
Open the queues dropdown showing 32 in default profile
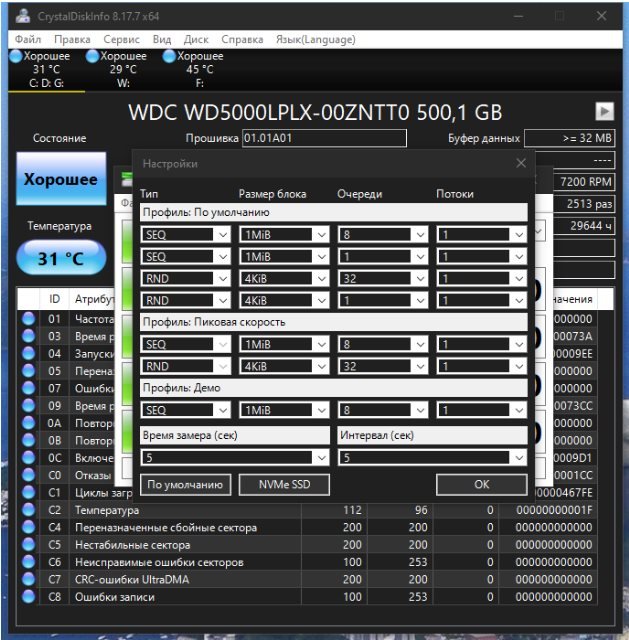pyautogui.click(x=383, y=279)
